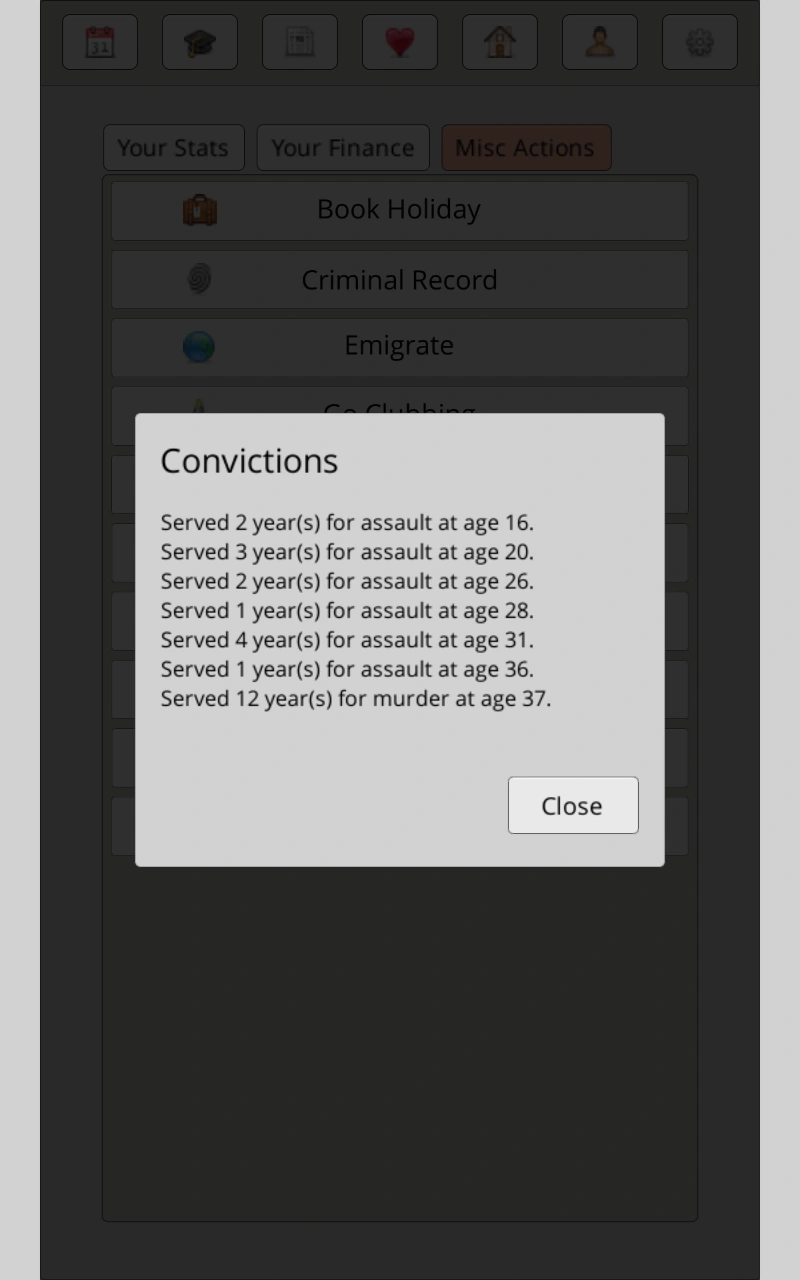Click the fingerprint icon beside Criminal Record
This screenshot has width=800, height=1280.
point(200,279)
